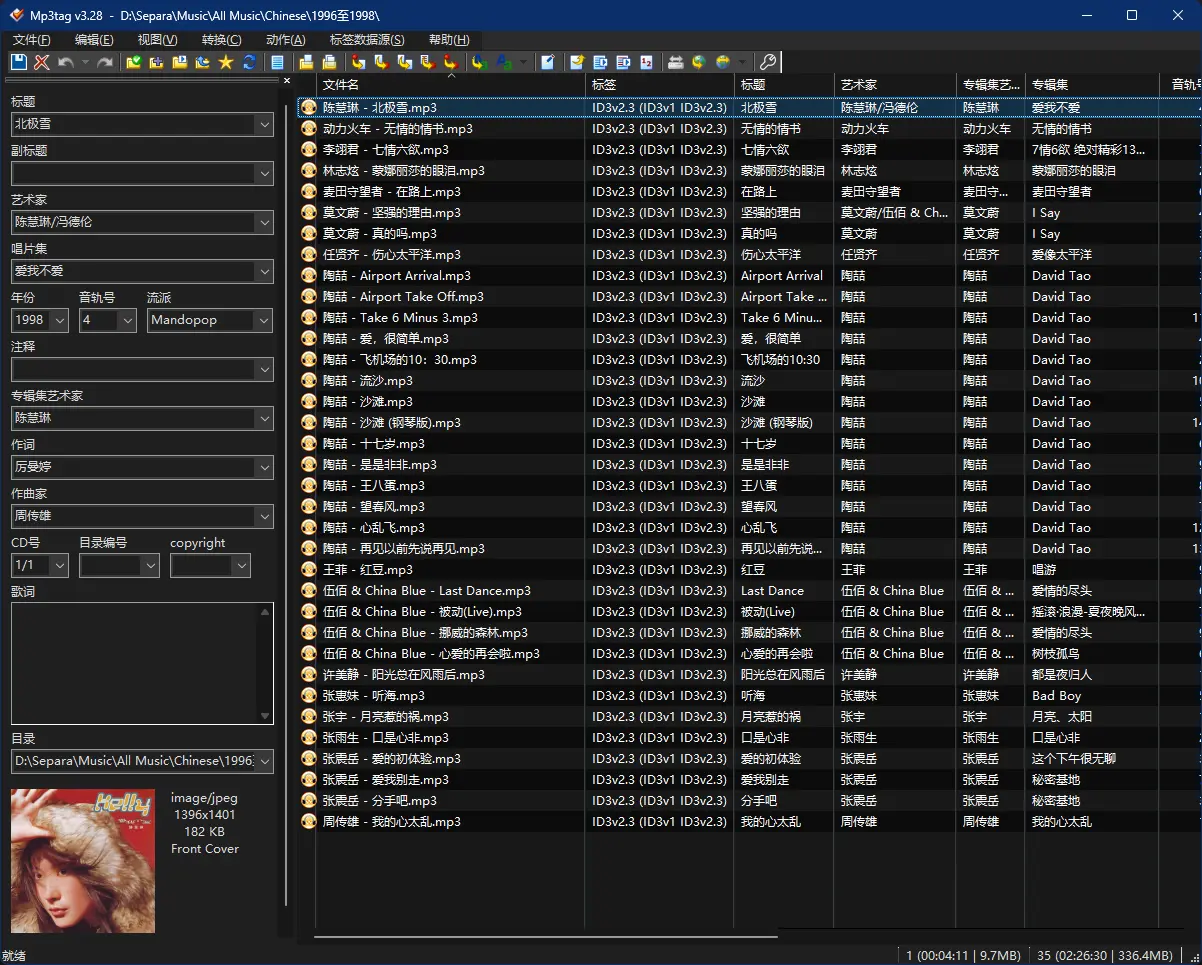Expand the 艺术家 field dropdown arrow

263,222
